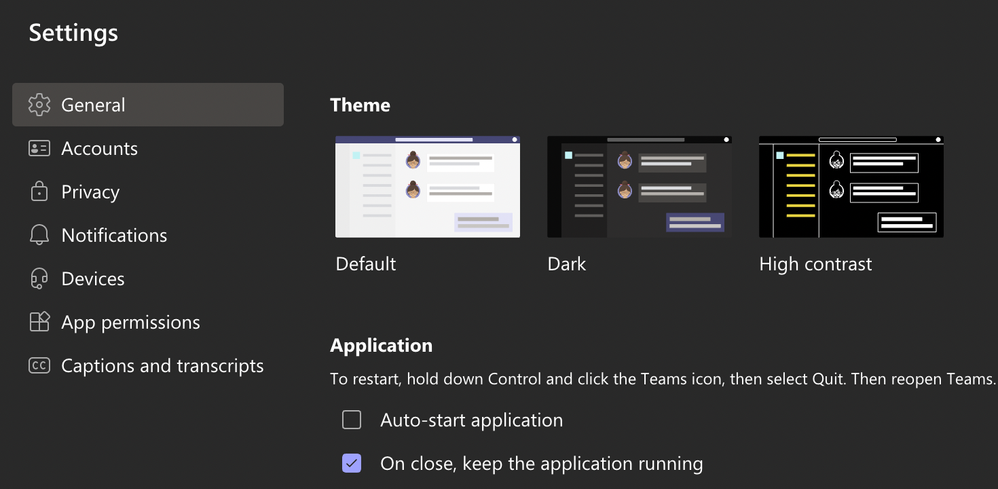The width and height of the screenshot is (998, 489).
Task: Click the App permissions grid icon
Action: point(39,322)
